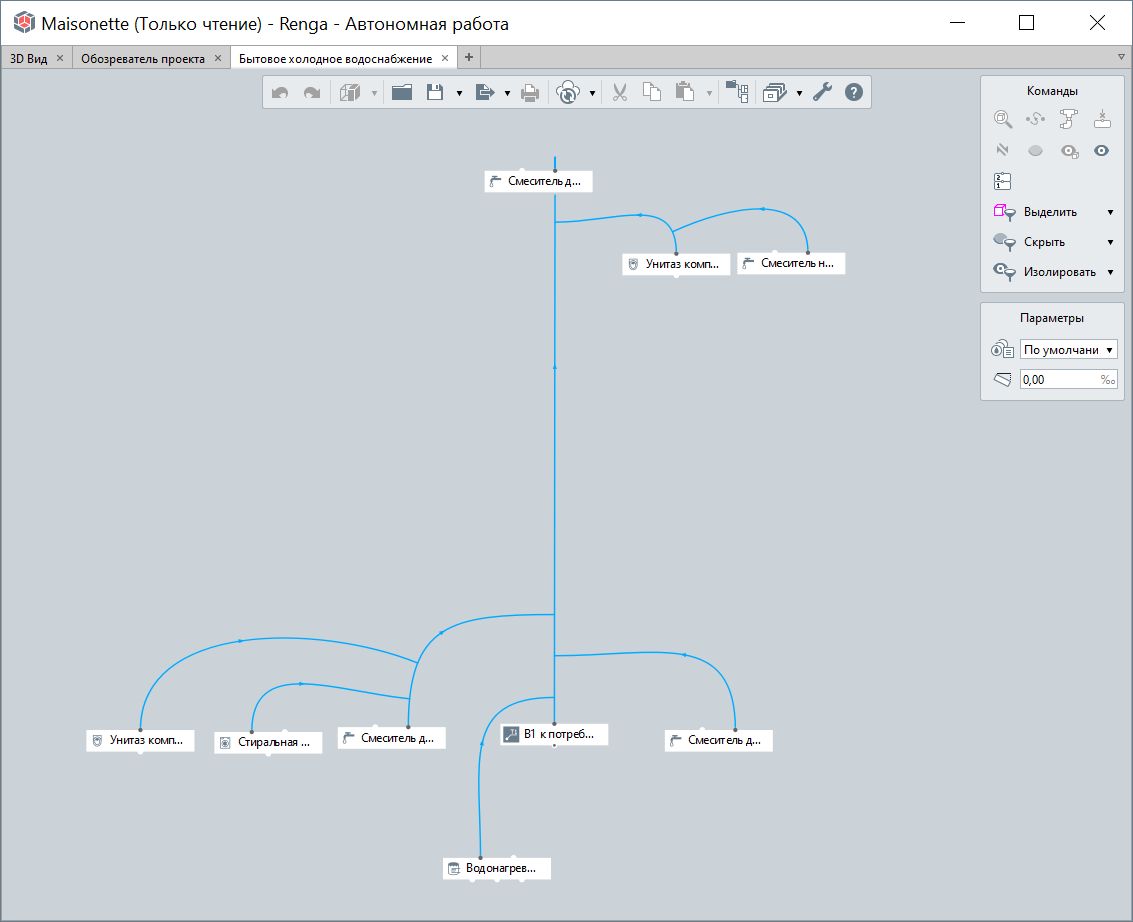Expand the Скрыть filter arrow
The width and height of the screenshot is (1133, 922).
(x=1111, y=243)
